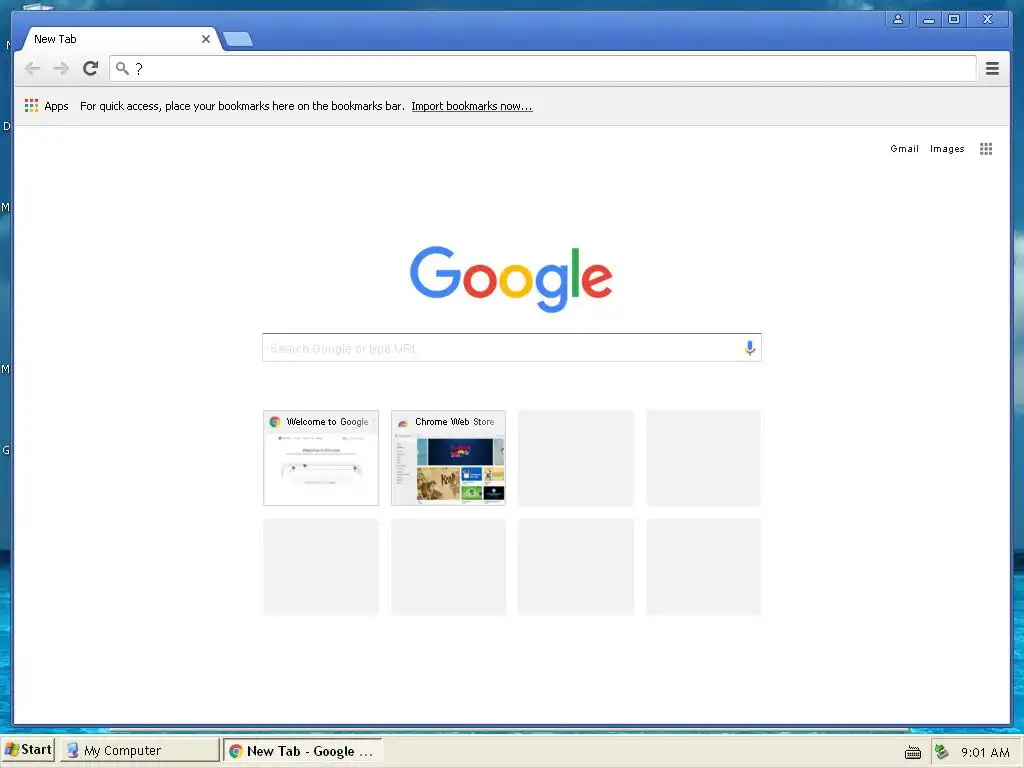Minimize the Chrome window
Image resolution: width=1024 pixels, height=768 pixels.
928,19
